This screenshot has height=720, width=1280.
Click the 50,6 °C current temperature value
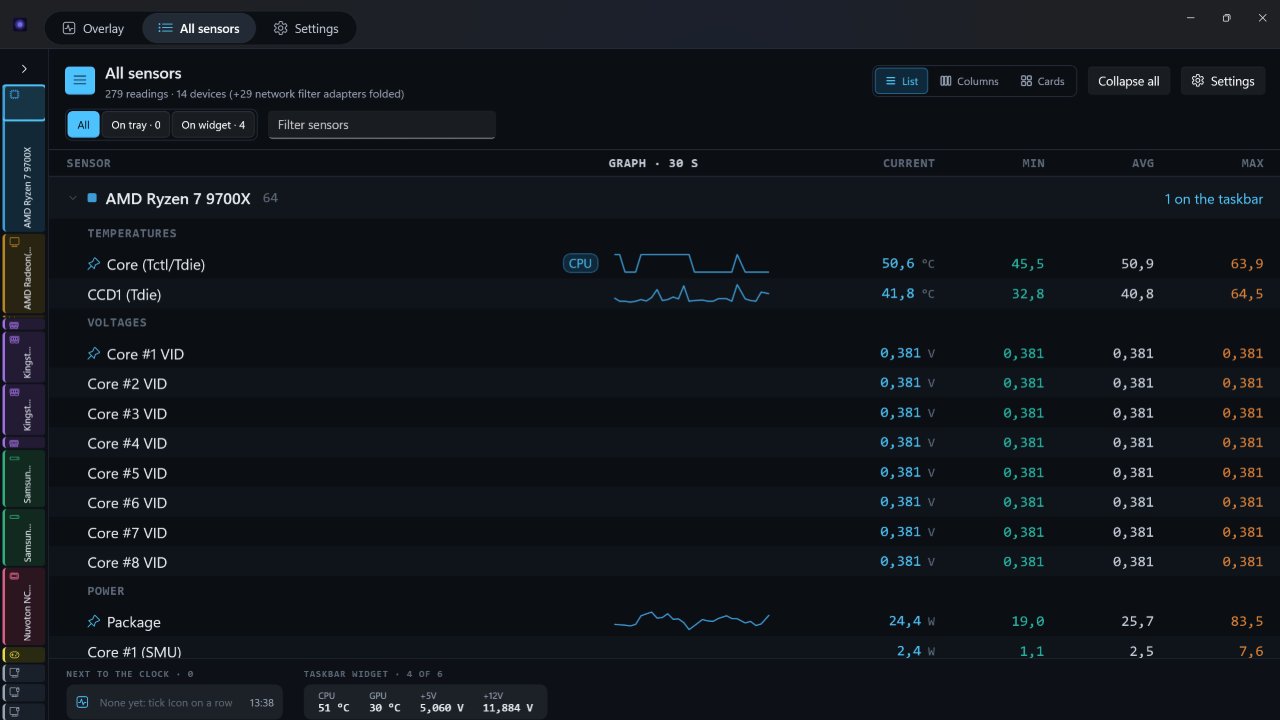point(908,264)
